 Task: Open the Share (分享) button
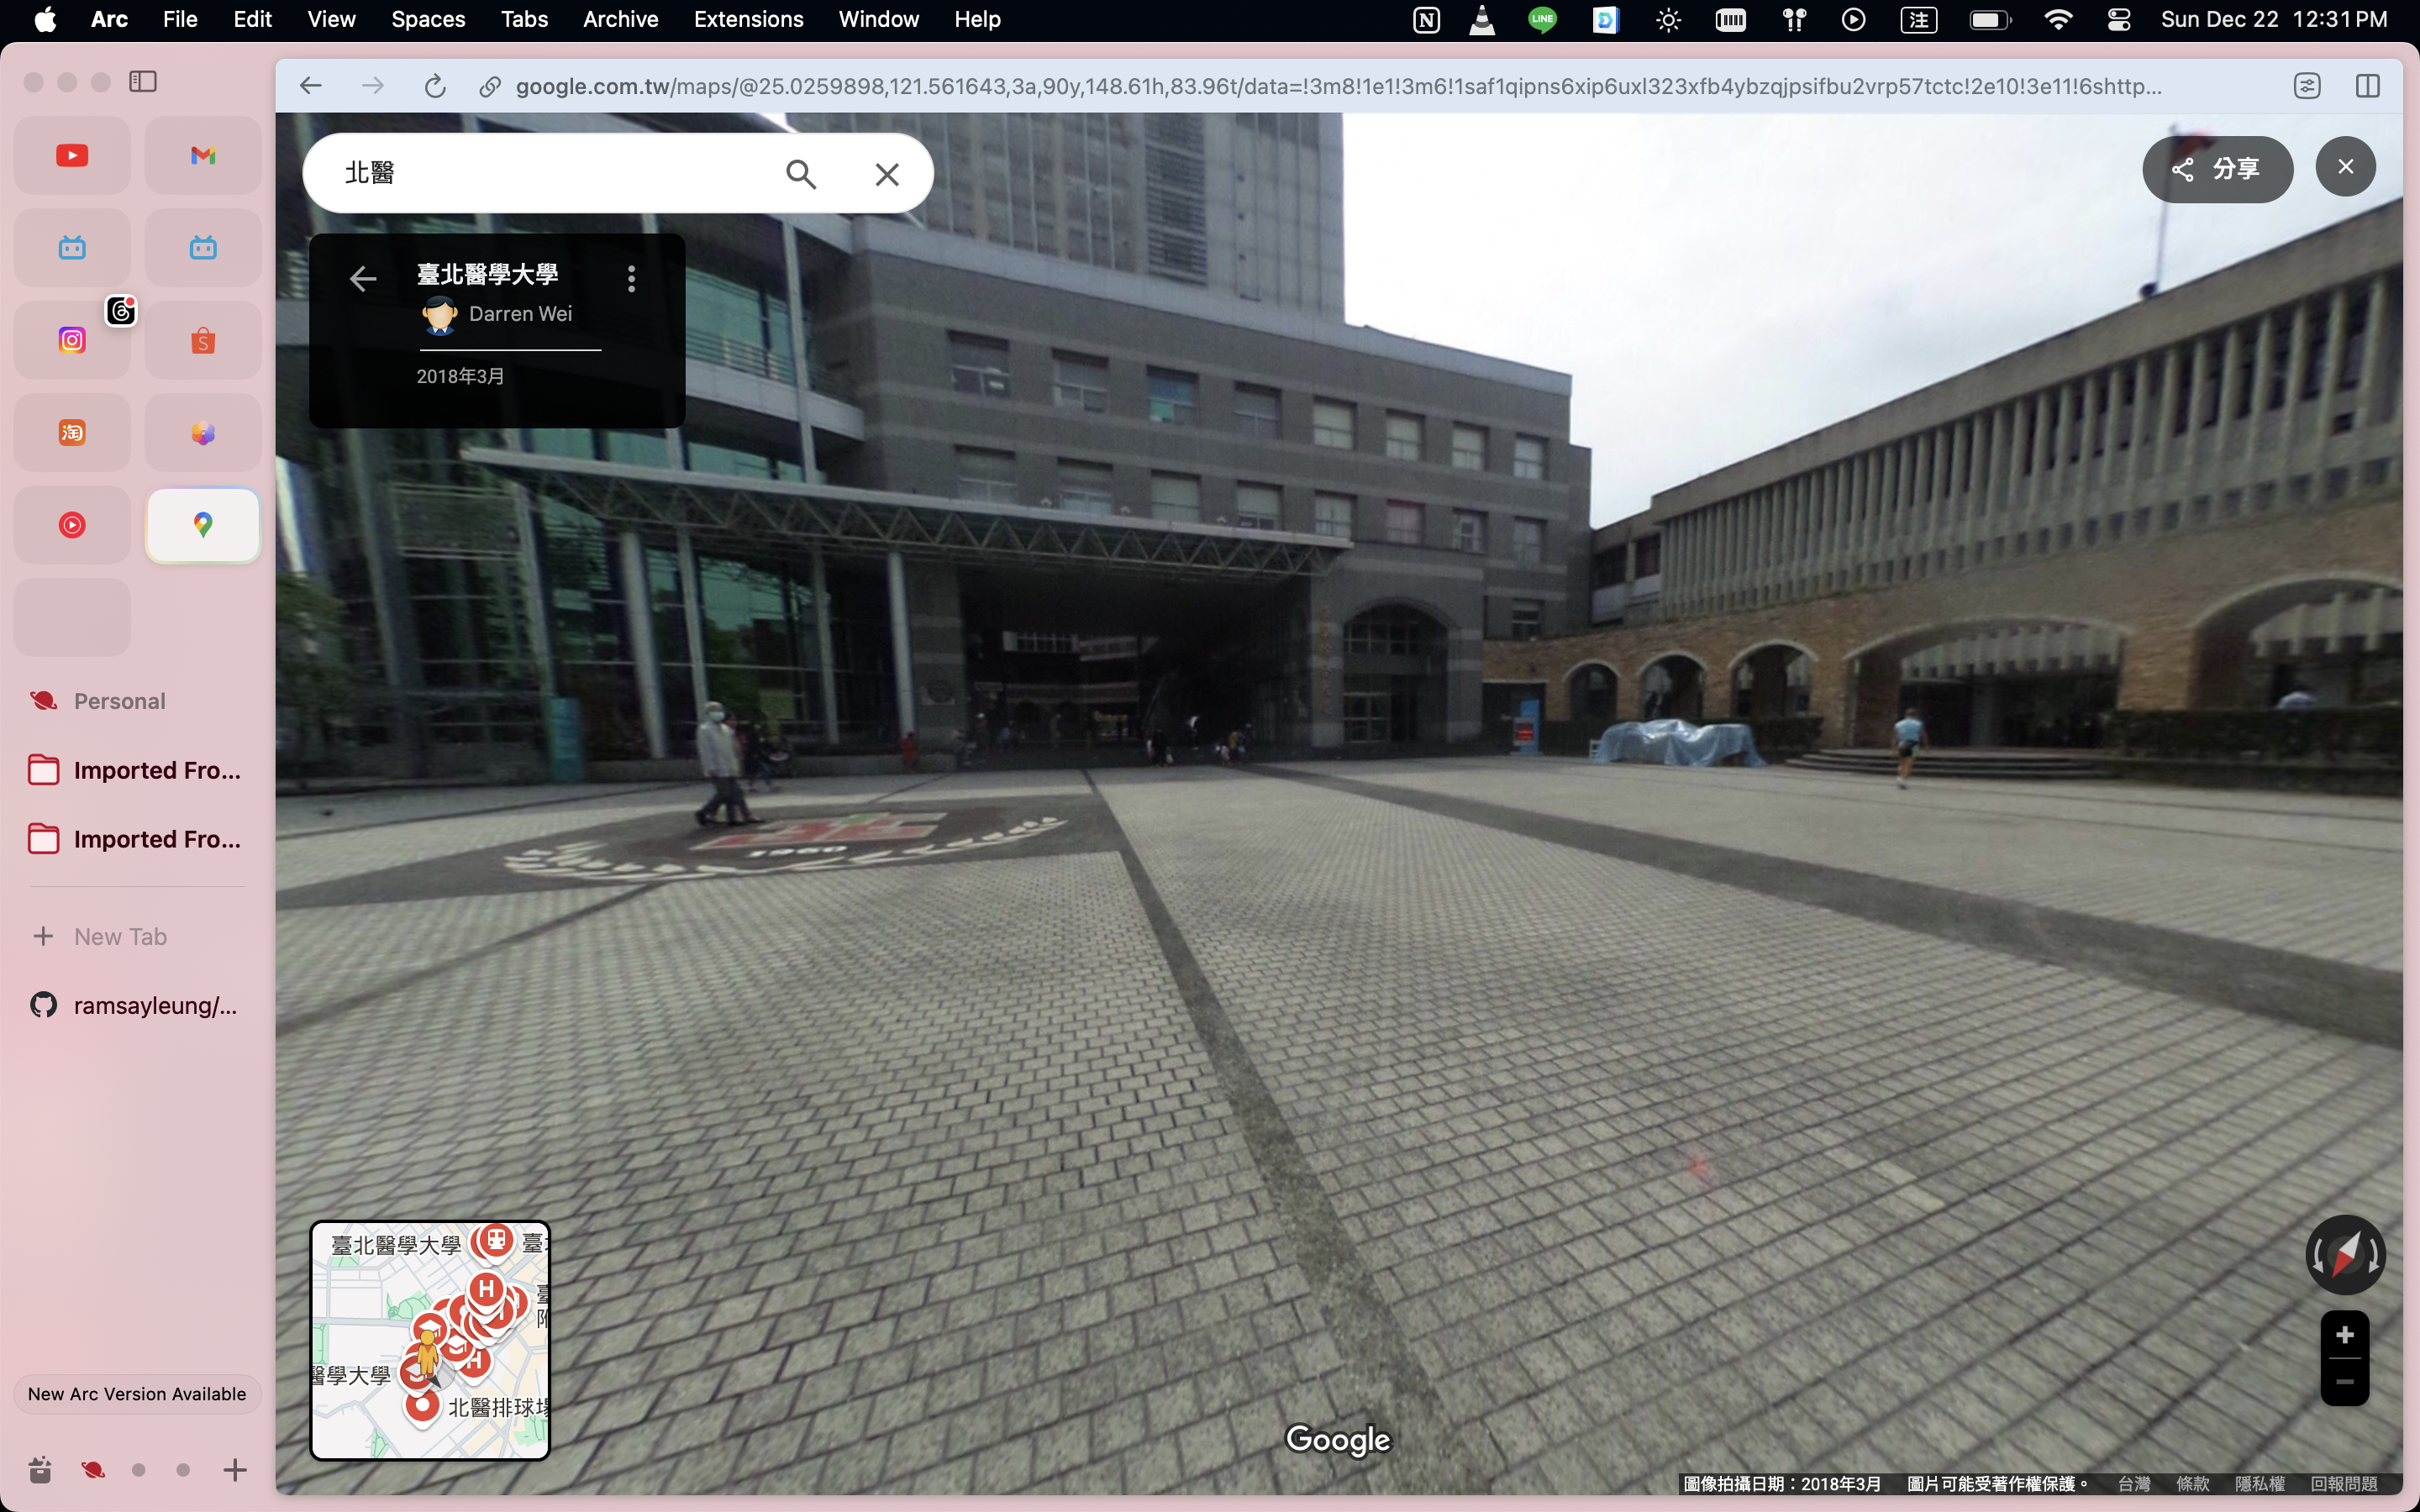[x=2216, y=169]
